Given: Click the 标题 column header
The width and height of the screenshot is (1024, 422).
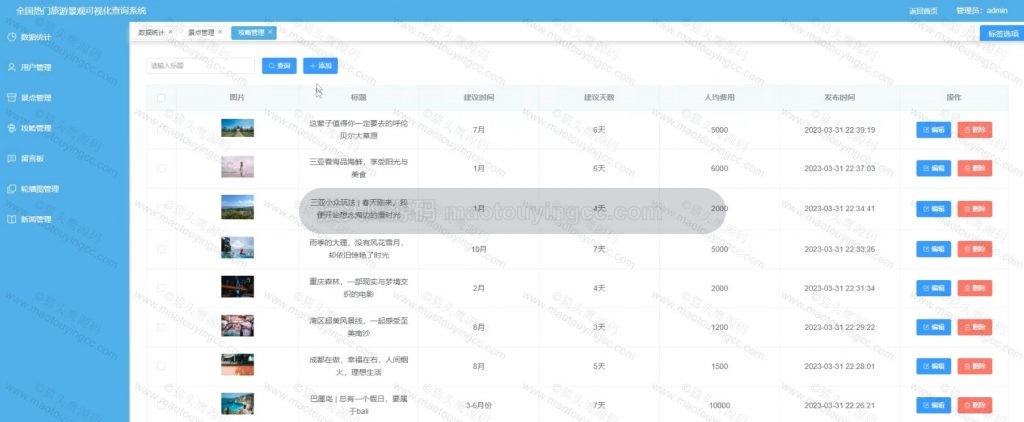Looking at the screenshot, I should 358,98.
